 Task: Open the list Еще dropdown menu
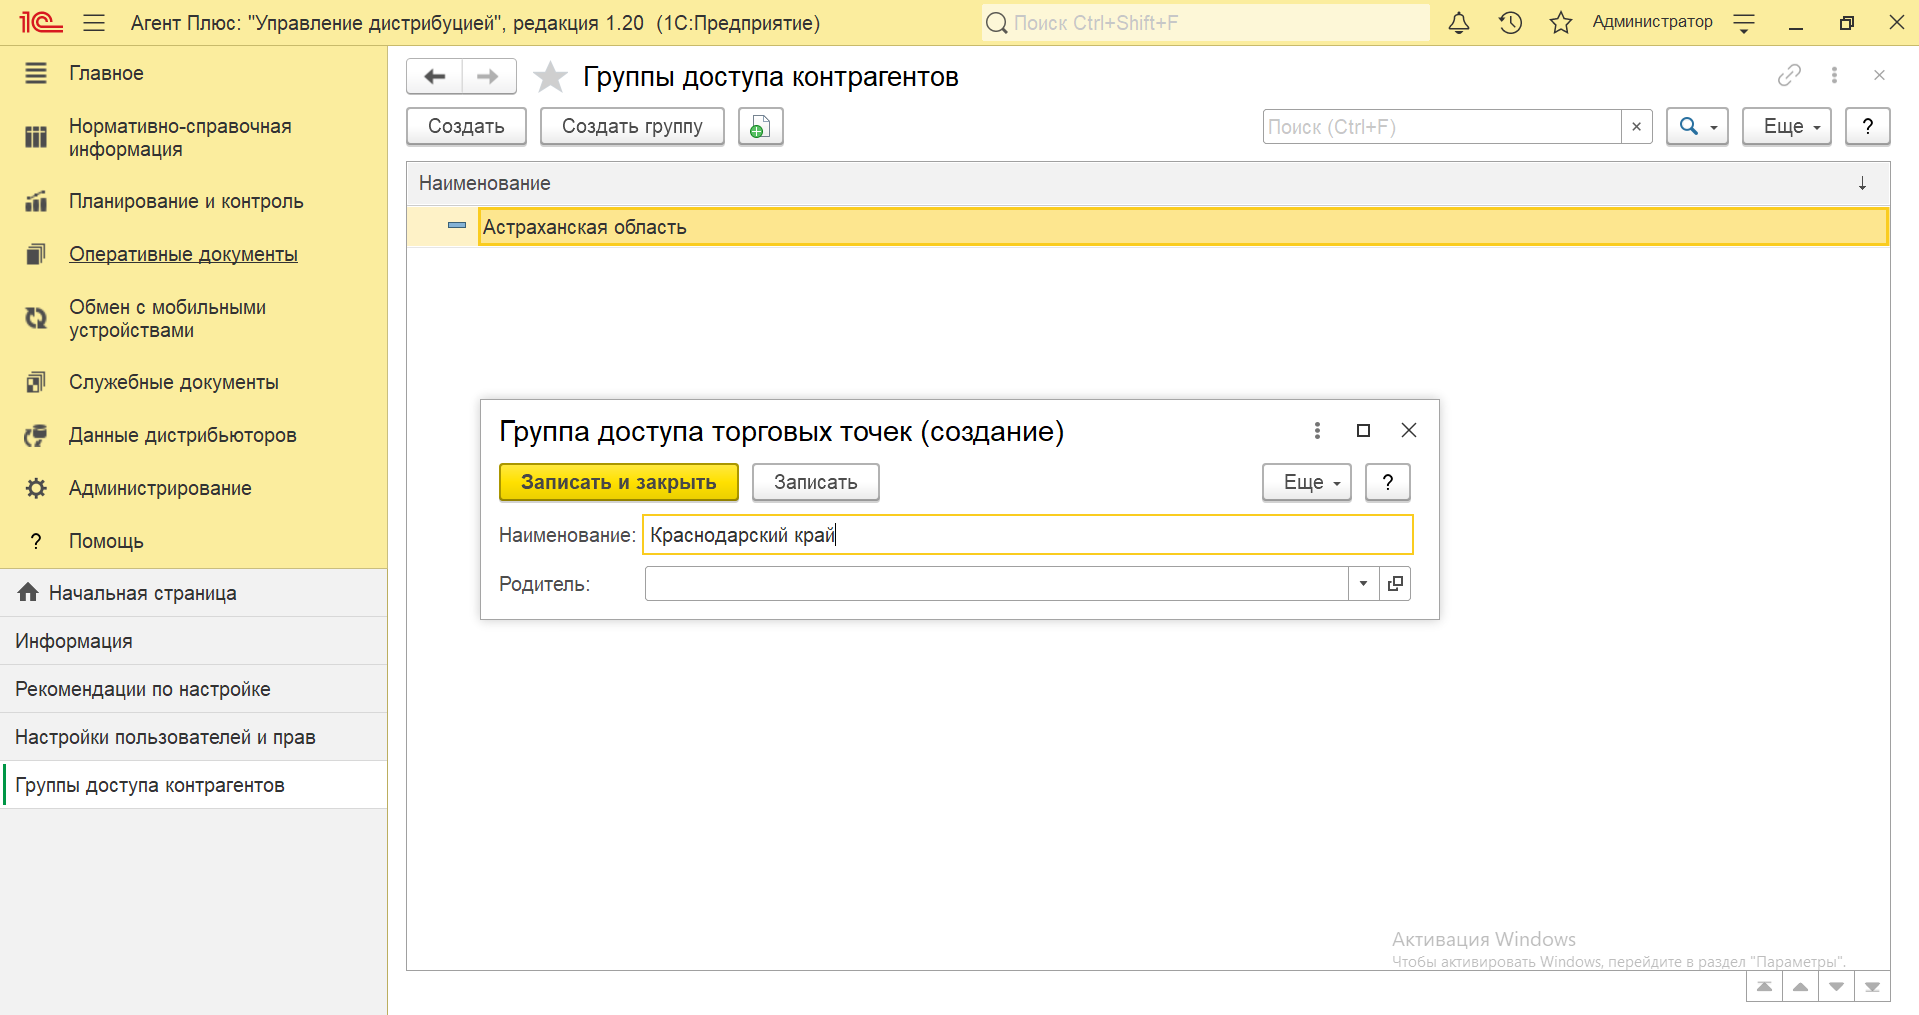(1786, 127)
